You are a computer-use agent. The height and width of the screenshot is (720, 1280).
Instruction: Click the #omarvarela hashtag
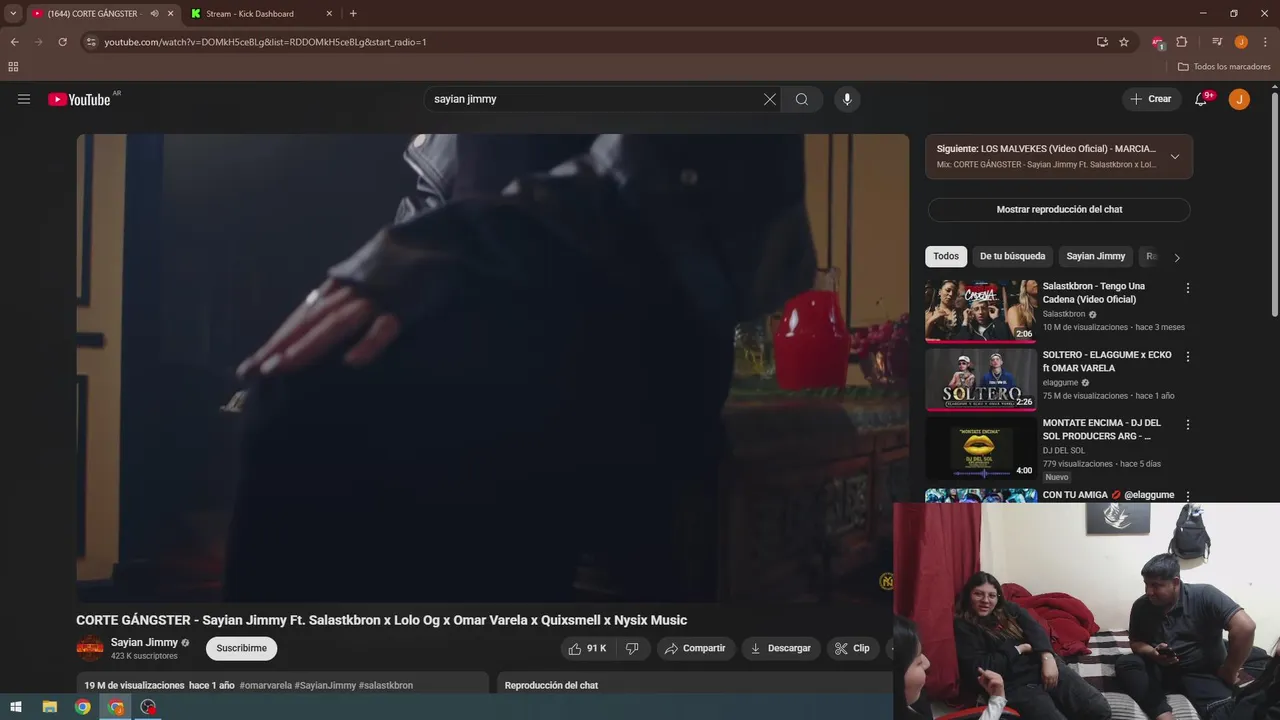tap(266, 685)
